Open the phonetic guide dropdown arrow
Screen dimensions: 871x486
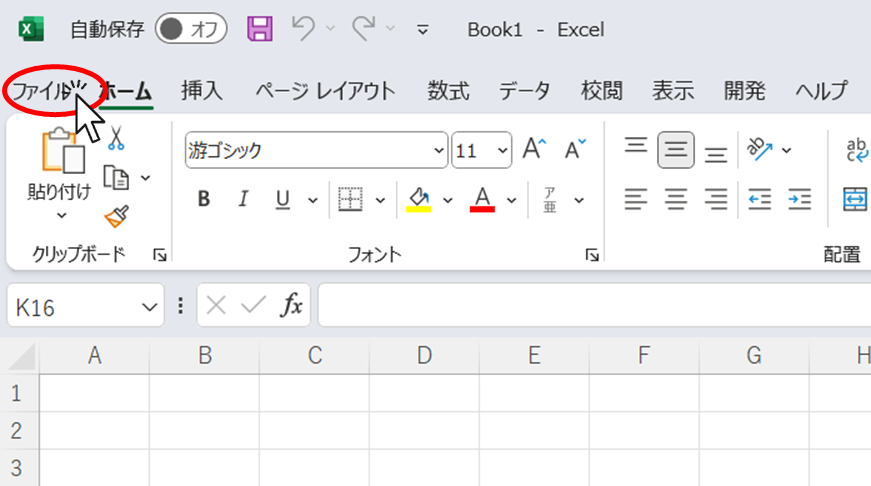click(579, 201)
